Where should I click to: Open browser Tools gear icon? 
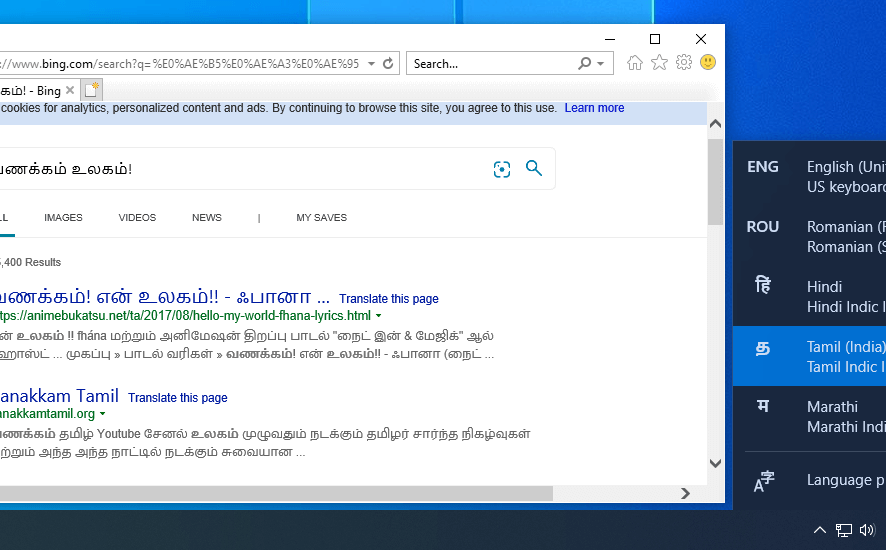pos(684,62)
